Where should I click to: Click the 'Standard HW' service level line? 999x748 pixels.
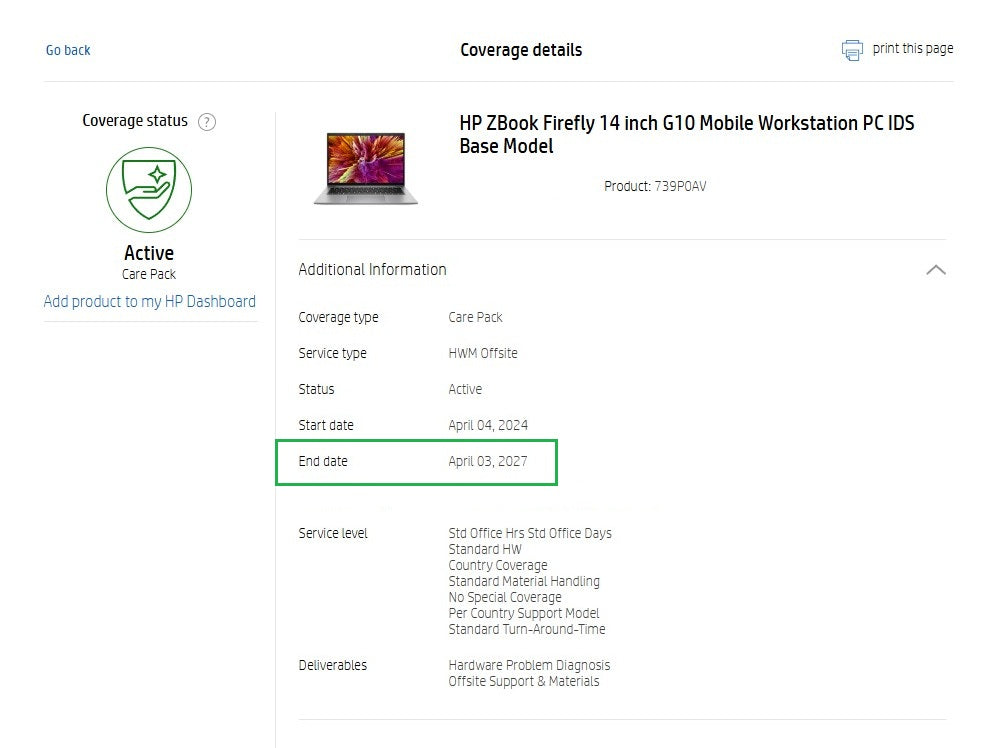485,549
